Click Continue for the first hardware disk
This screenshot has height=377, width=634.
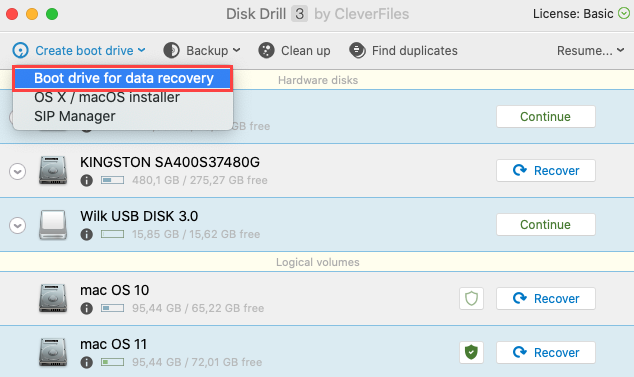tap(545, 116)
